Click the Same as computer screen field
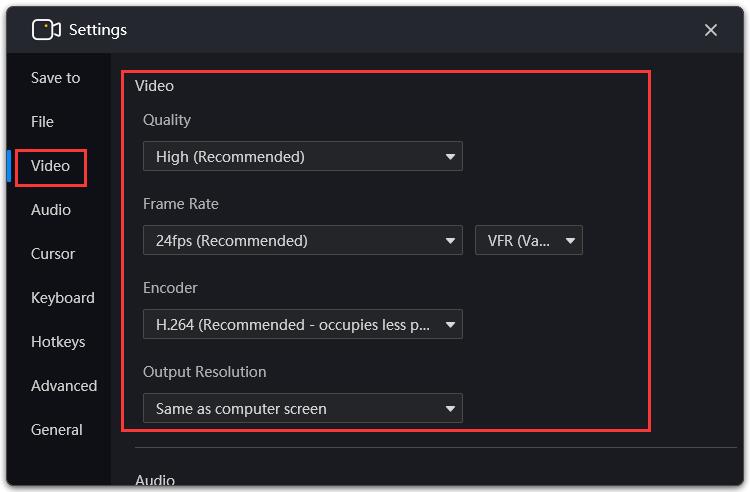 303,408
